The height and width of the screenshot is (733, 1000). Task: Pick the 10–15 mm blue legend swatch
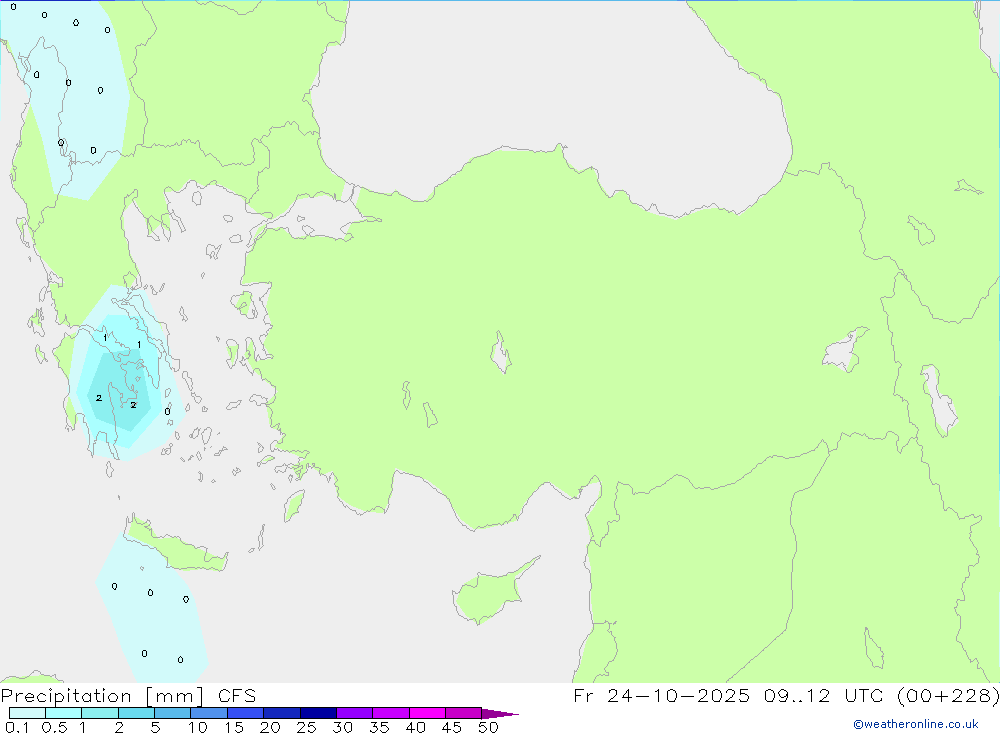point(209,713)
